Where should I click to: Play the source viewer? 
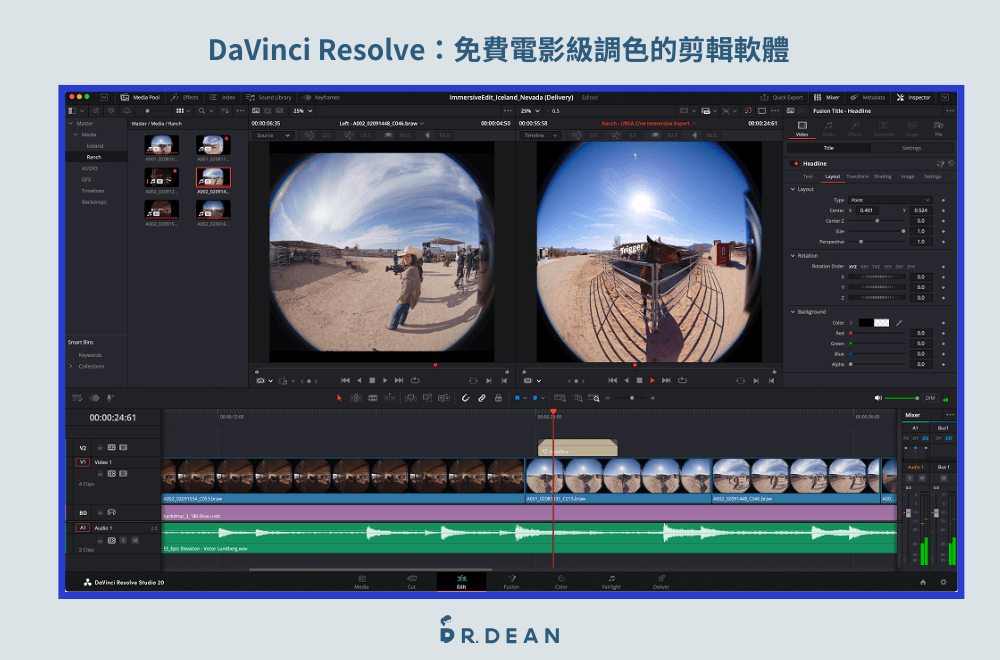coord(385,381)
